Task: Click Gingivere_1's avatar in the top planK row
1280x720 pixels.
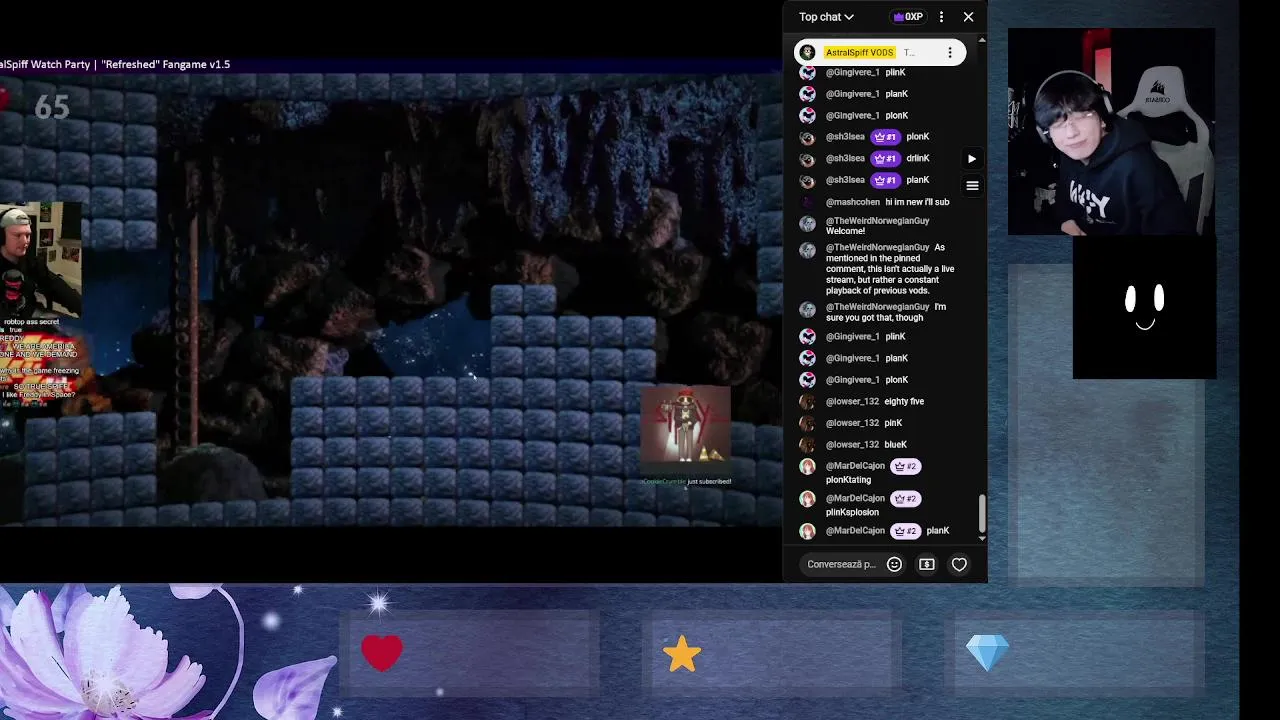Action: pos(807,94)
